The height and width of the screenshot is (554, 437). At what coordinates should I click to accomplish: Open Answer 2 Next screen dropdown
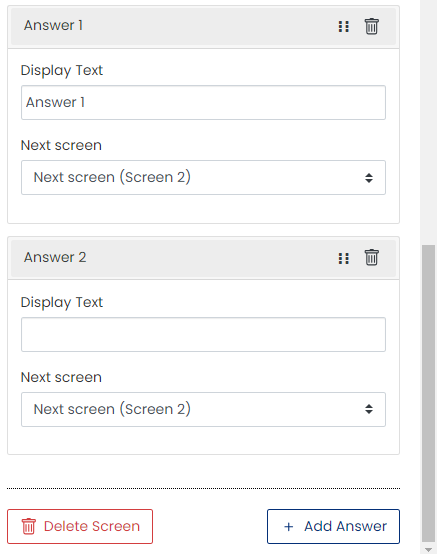203,409
